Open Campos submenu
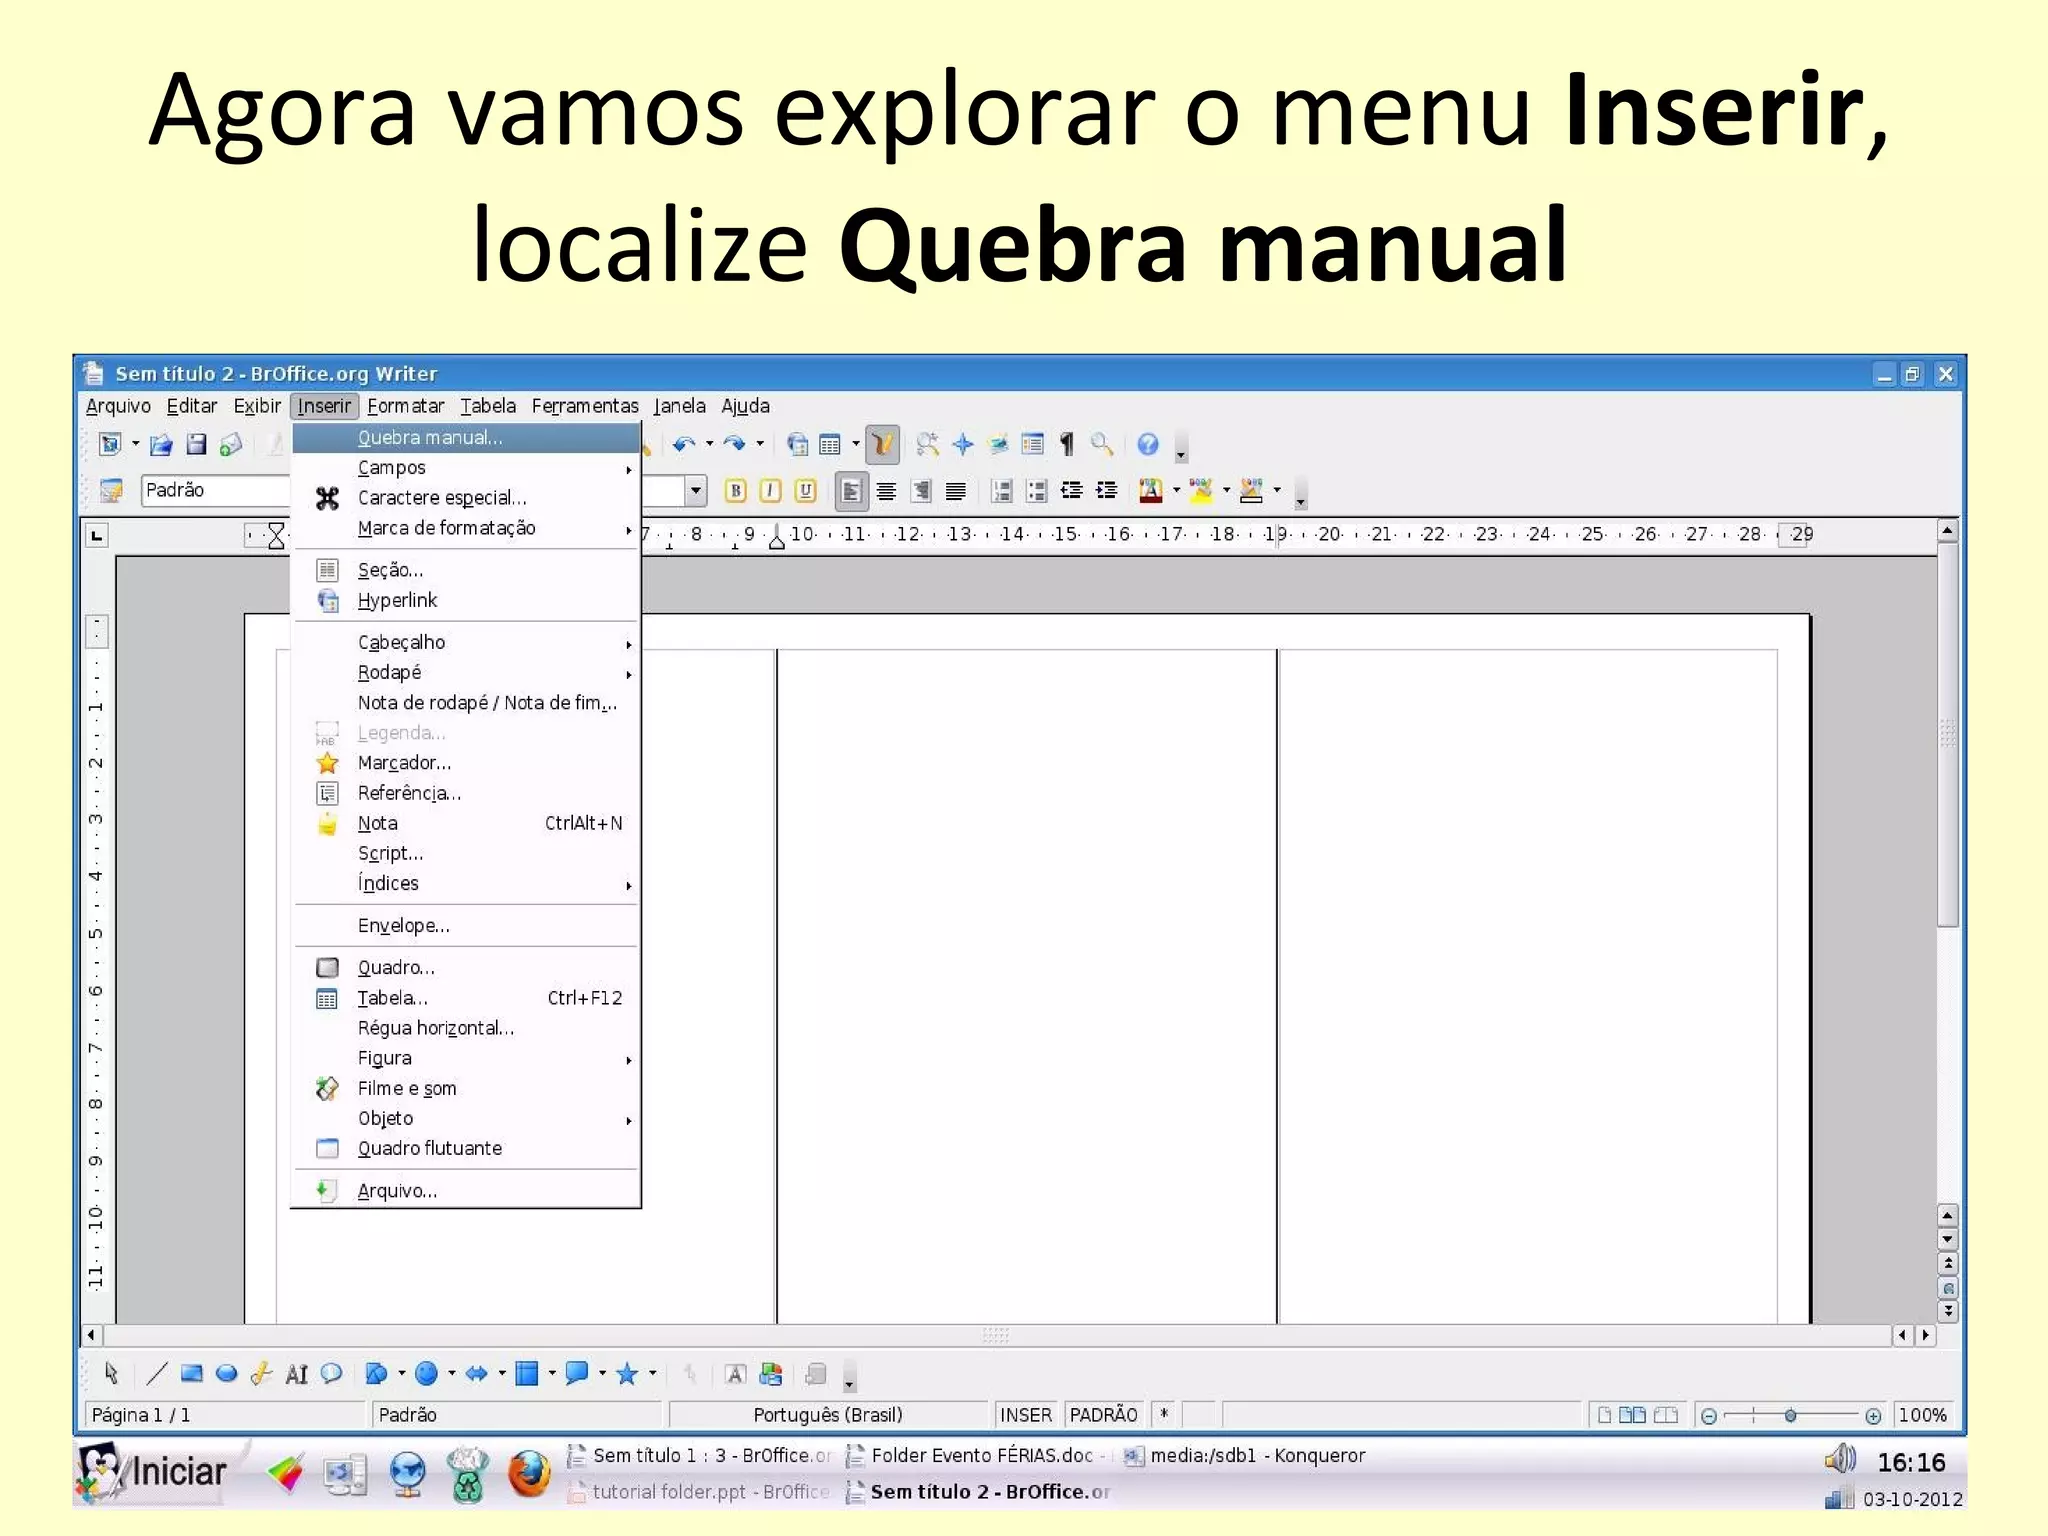 (466, 467)
